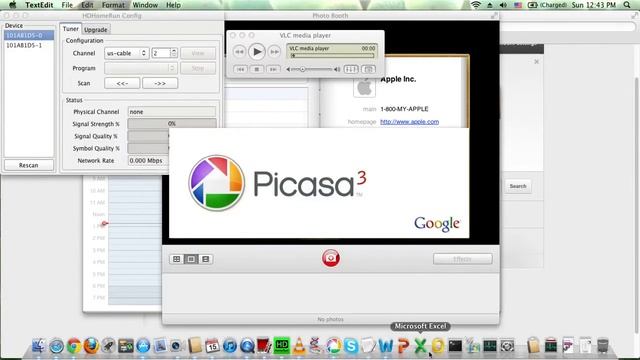This screenshot has height=360, width=640.
Task: Click the VLC playback position bar
Action: coord(331,56)
